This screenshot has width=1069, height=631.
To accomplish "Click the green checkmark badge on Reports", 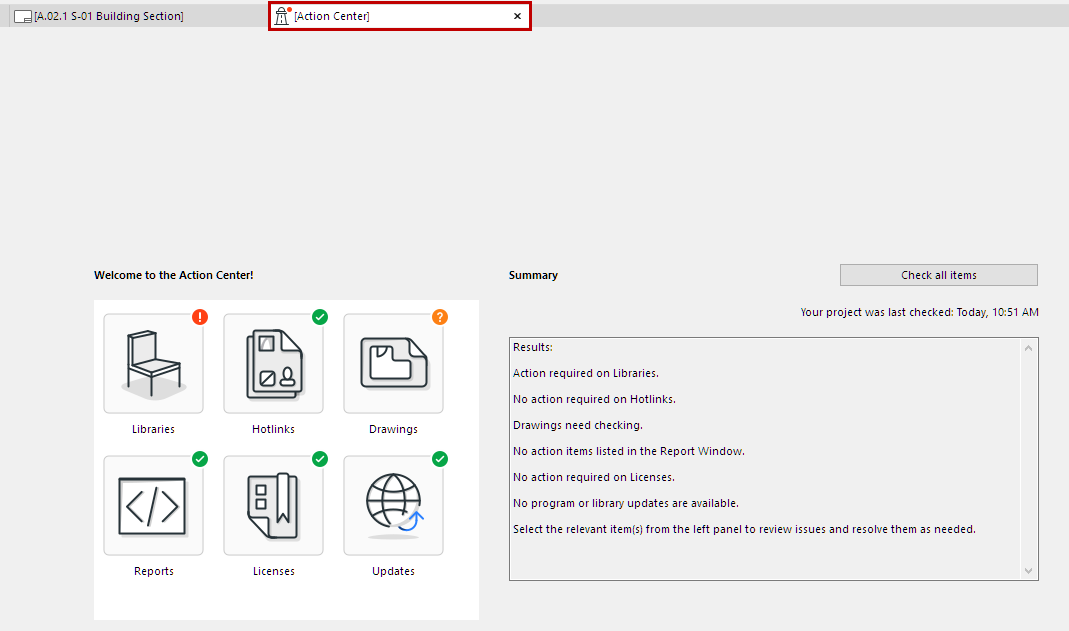I will click(200, 459).
